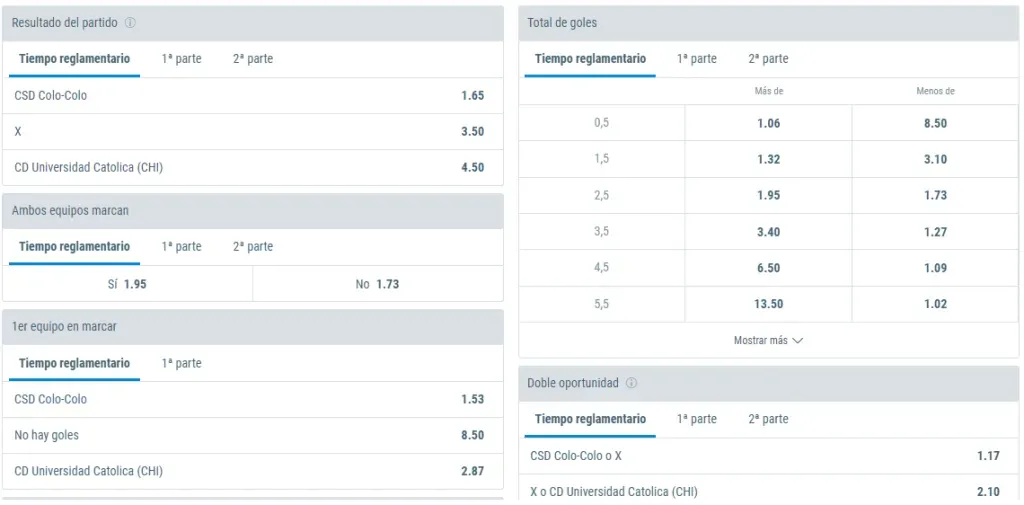Image resolution: width=1024 pixels, height=505 pixels.
Task: Open 2ª parte tab under Total de goles
Action: [x=768, y=59]
